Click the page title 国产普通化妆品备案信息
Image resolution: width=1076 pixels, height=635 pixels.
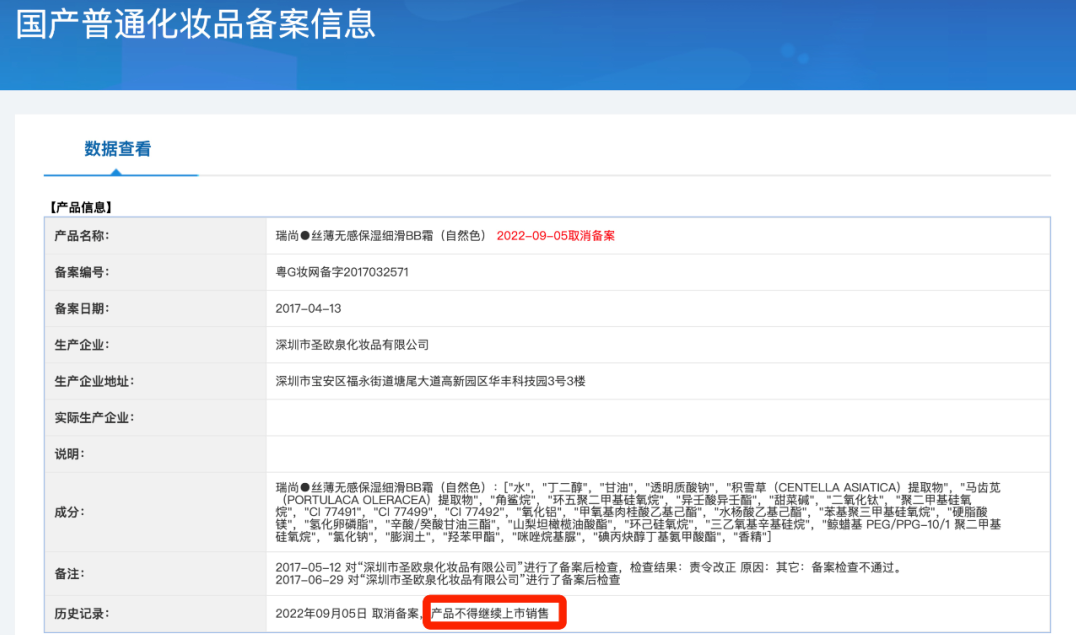click(x=196, y=24)
